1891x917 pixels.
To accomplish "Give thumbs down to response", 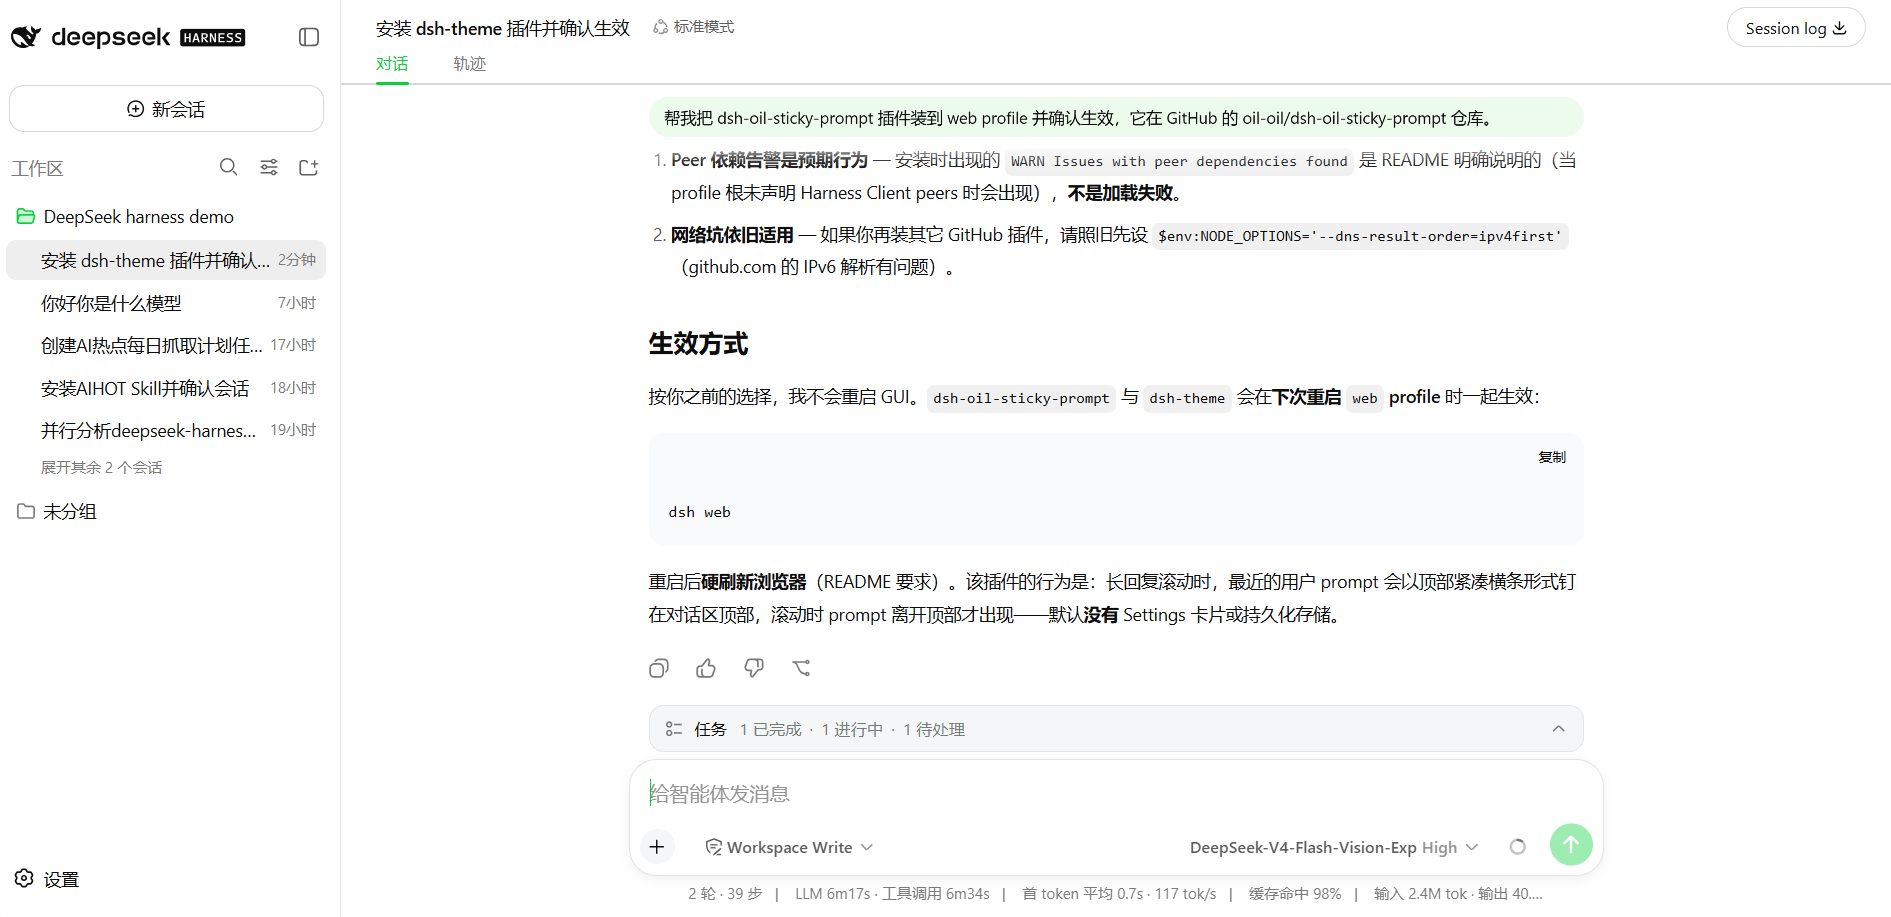I will (x=754, y=668).
